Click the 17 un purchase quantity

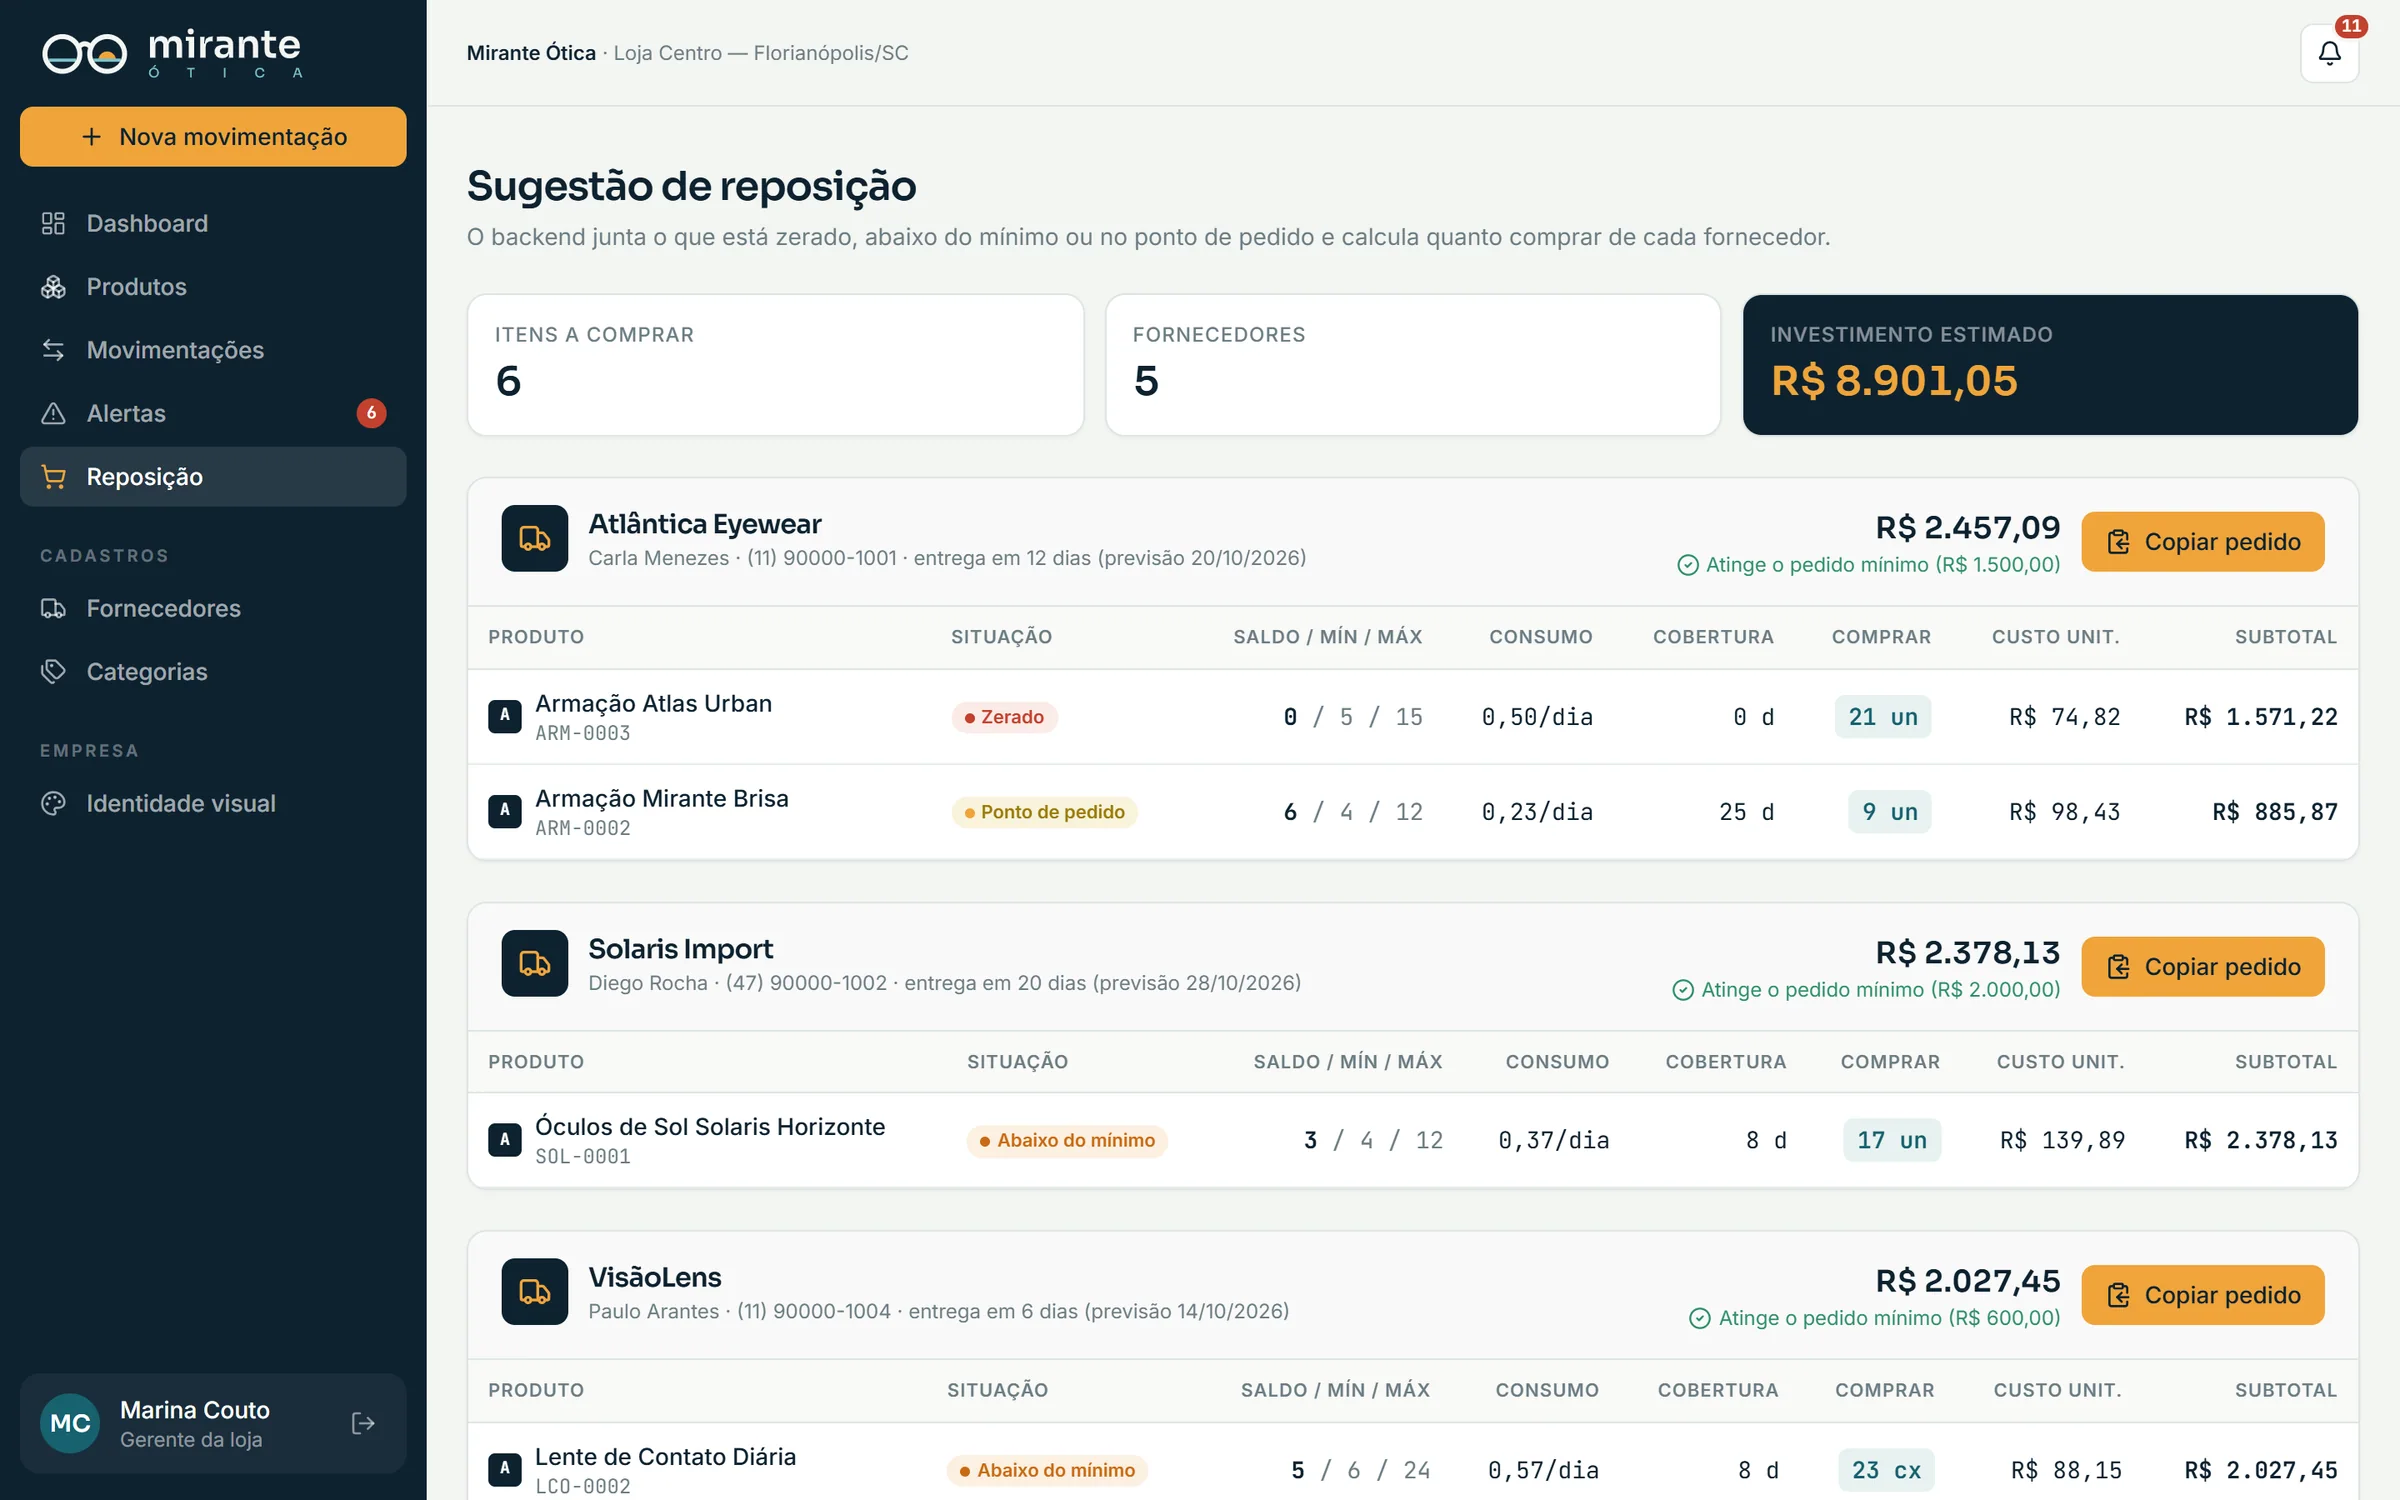[x=1891, y=1140]
